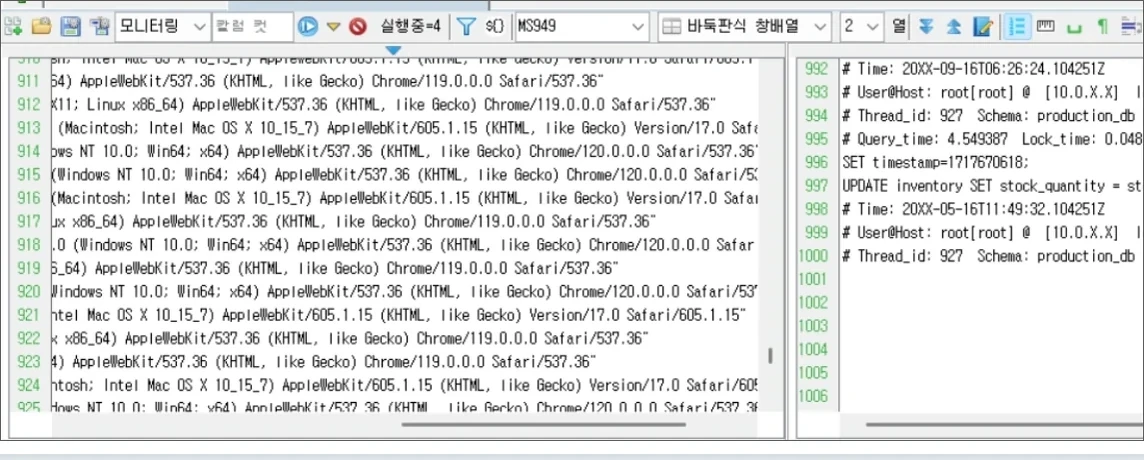Click 'UPDATE inventory SET stock_quantity' line
Screen dimensions: 1144x460
pyautogui.click(x=992, y=185)
